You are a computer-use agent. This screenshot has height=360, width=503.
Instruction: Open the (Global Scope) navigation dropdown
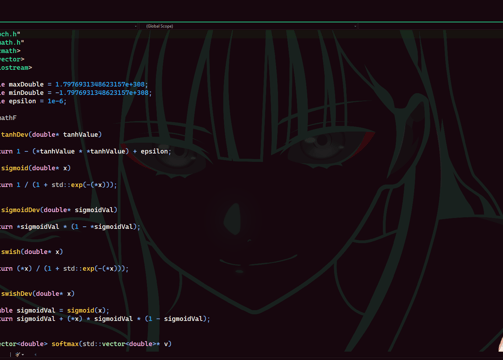250,26
